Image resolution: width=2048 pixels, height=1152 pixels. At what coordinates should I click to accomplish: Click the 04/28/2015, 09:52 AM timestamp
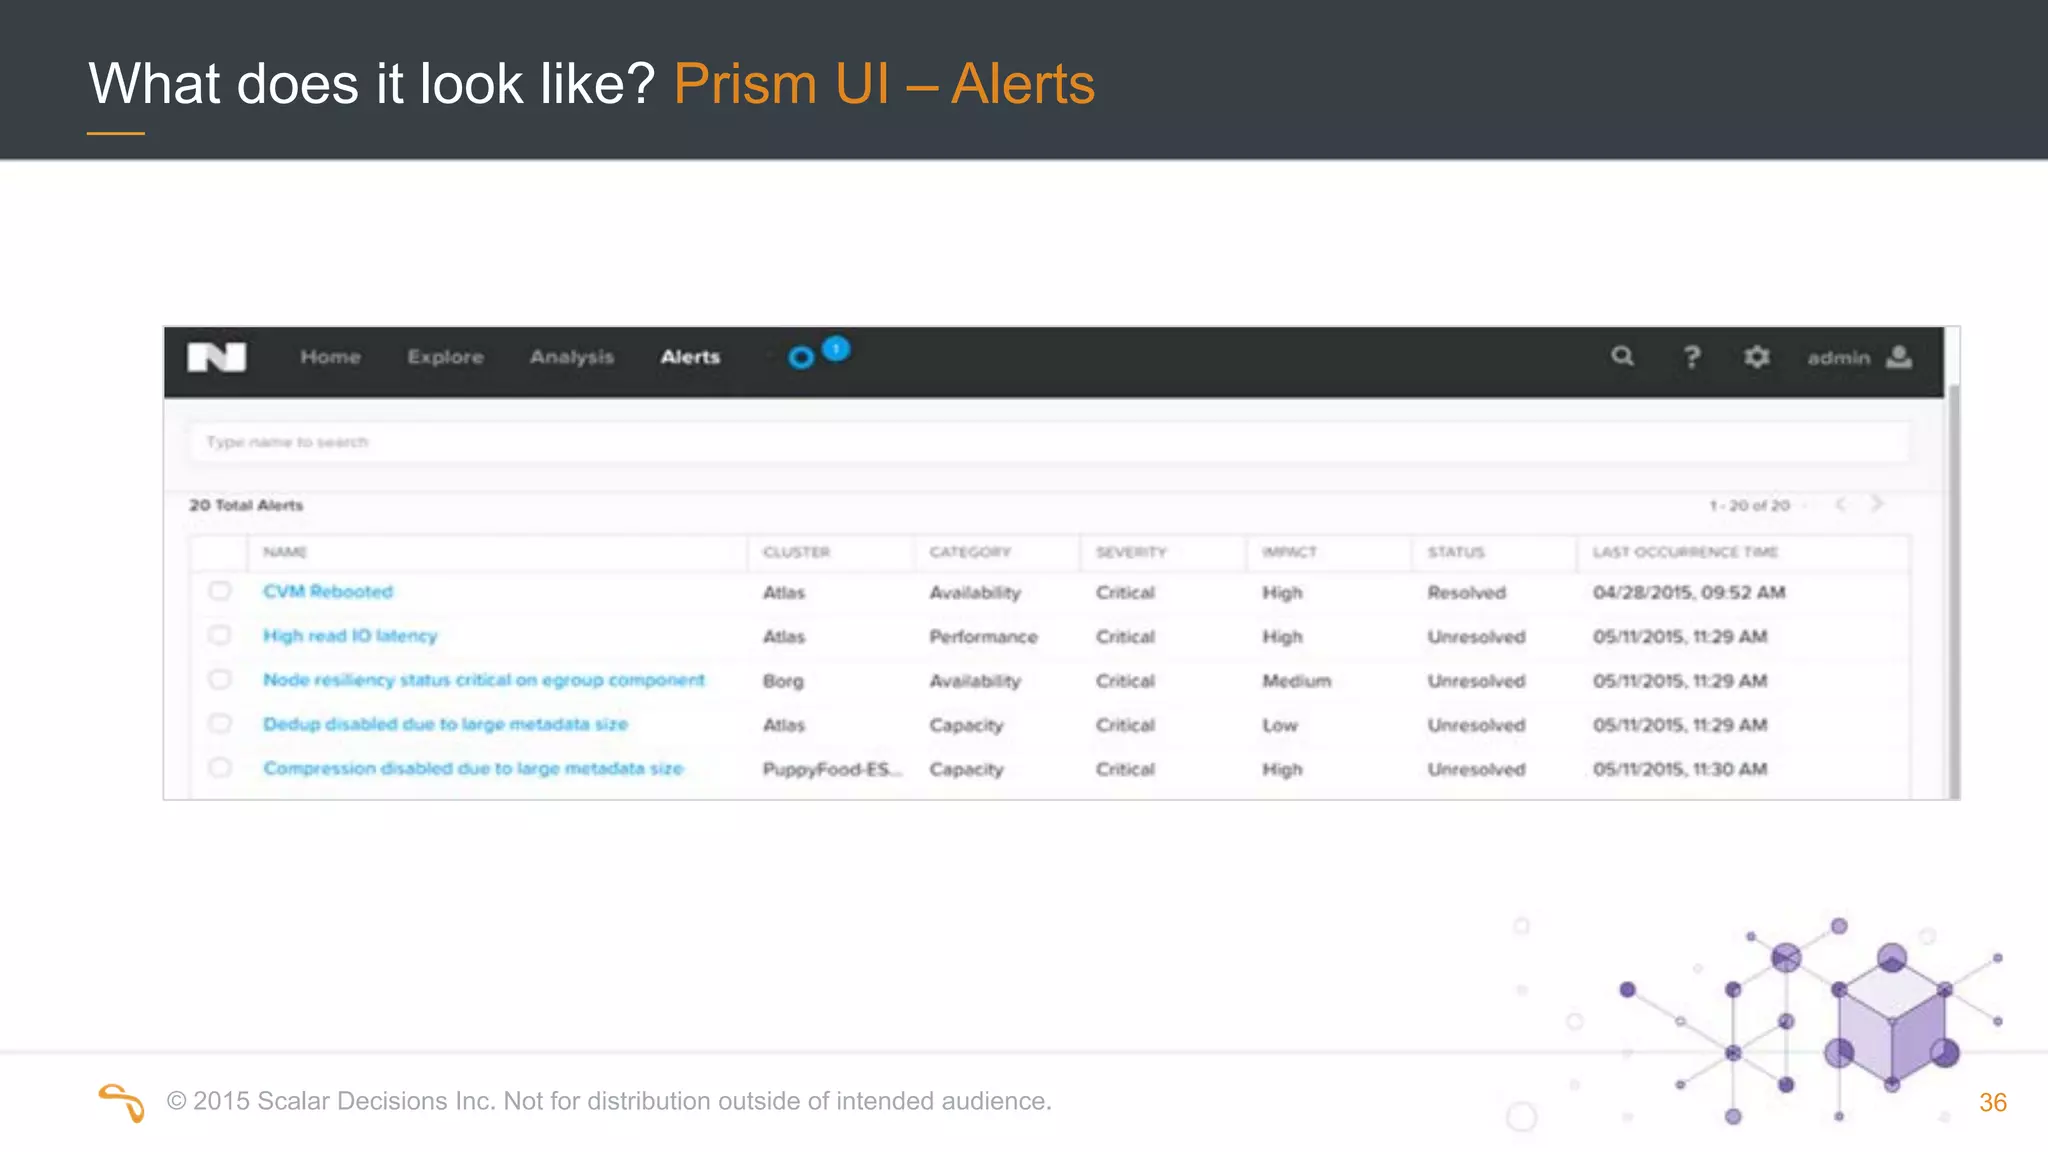[x=1689, y=593]
